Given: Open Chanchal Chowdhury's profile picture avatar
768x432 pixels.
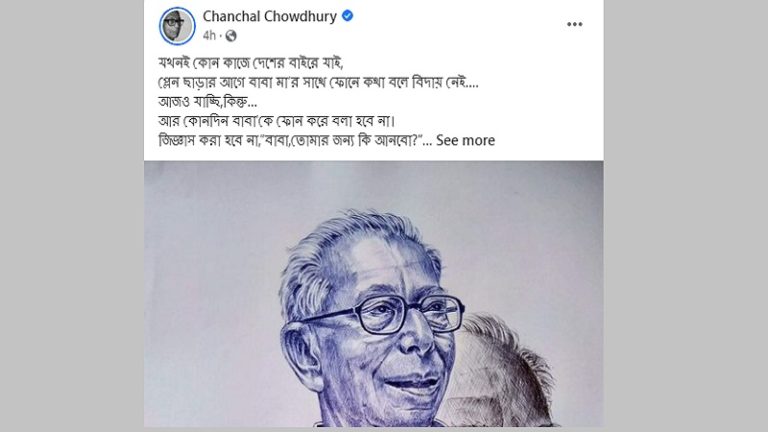Looking at the screenshot, I should (x=177, y=26).
